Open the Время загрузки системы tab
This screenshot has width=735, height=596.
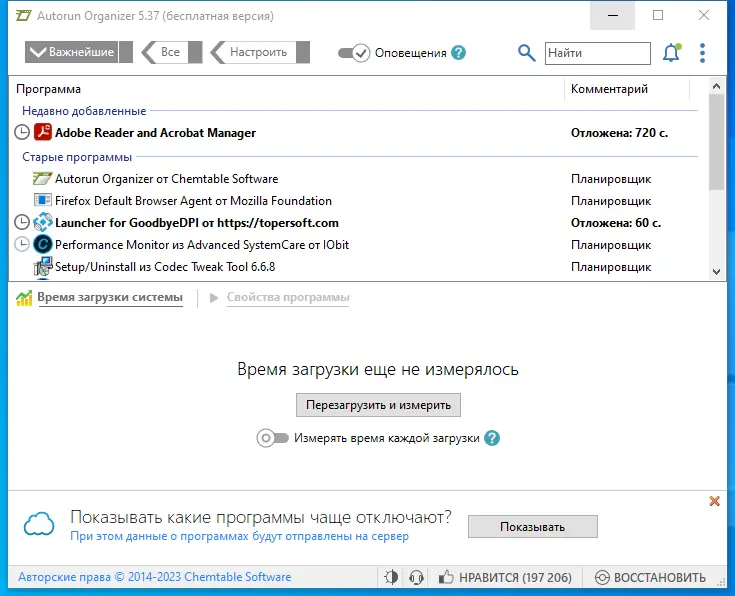110,297
